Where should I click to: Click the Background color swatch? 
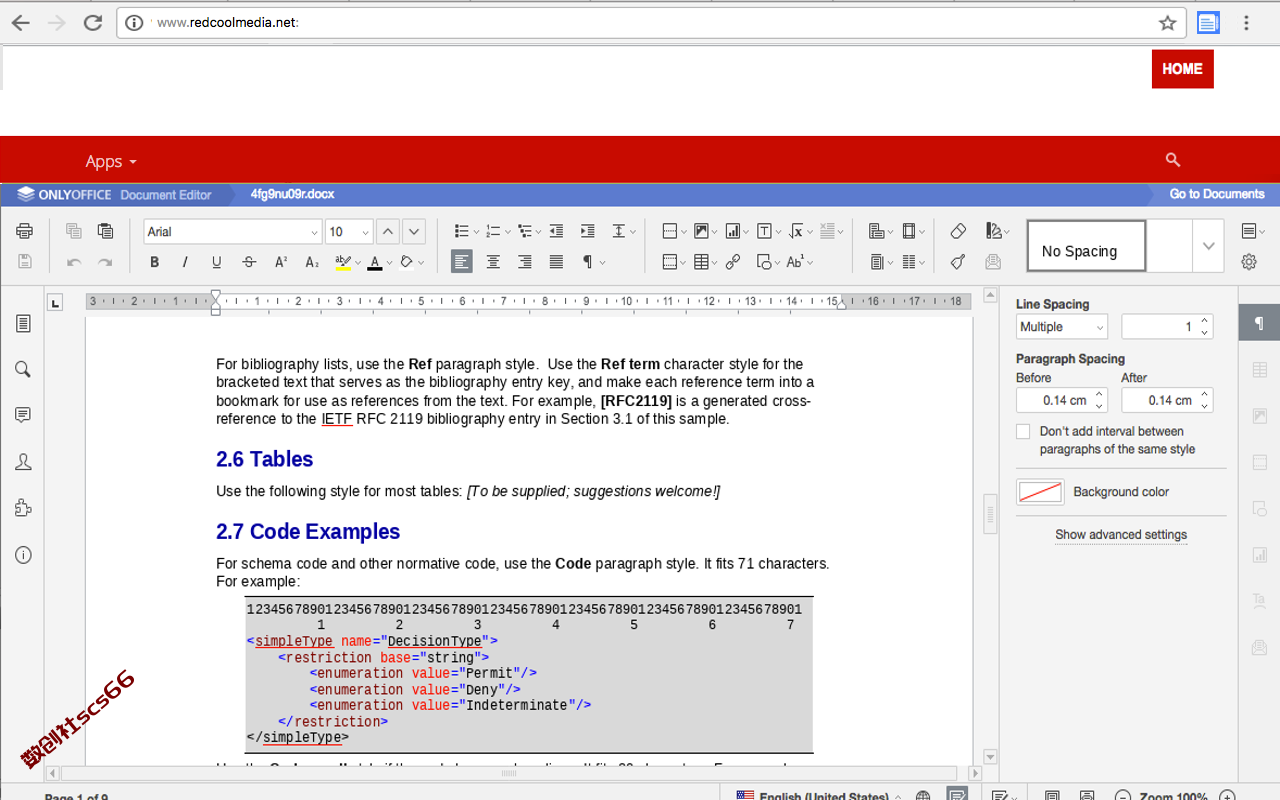point(1040,492)
